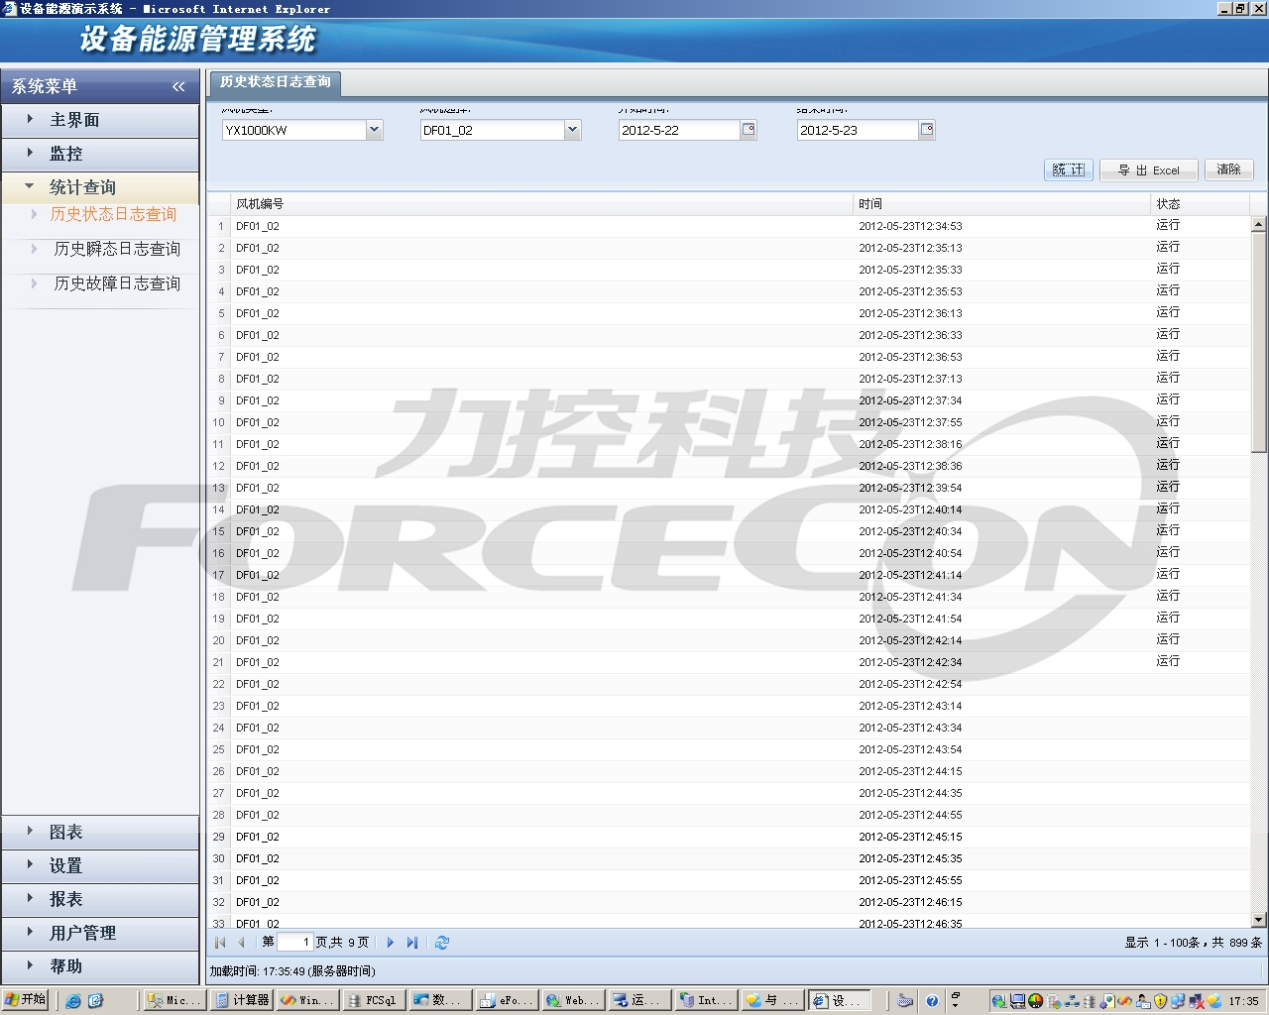The height and width of the screenshot is (1015, 1269).
Task: Go to the first page of results
Action: pyautogui.click(x=220, y=942)
